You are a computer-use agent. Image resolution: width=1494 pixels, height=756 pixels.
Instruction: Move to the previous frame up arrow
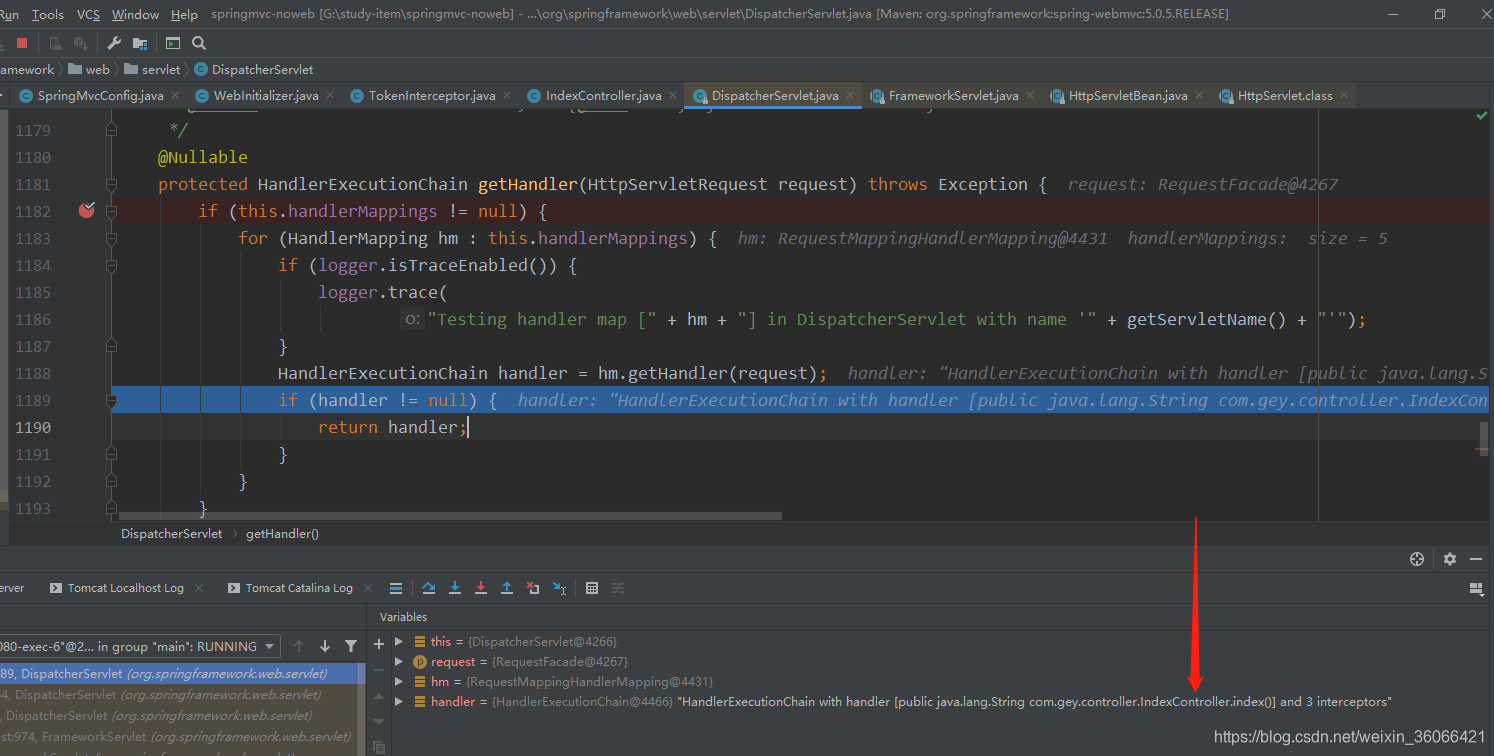coord(298,646)
